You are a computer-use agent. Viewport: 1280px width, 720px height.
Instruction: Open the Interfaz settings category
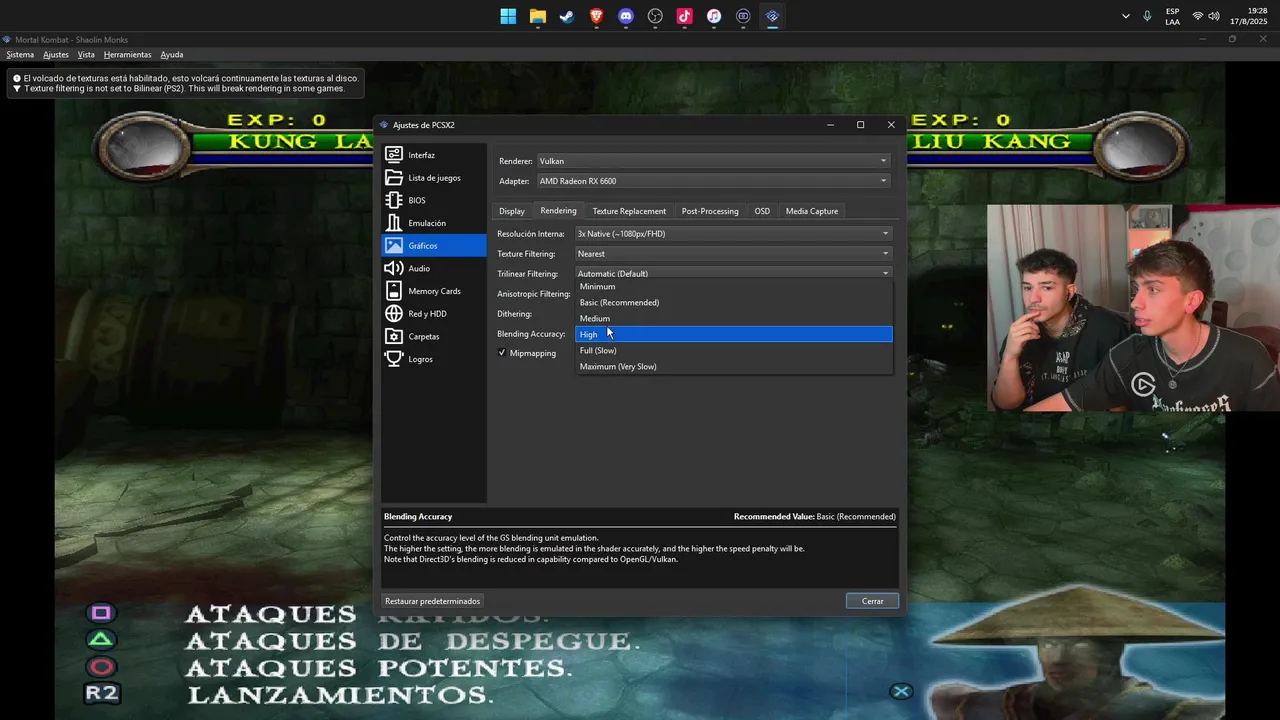pos(434,155)
